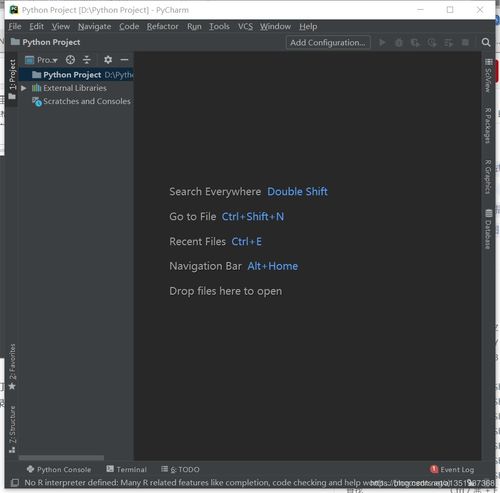The image size is (500, 493).
Task: Open the SciView side tab
Action: 488,76
